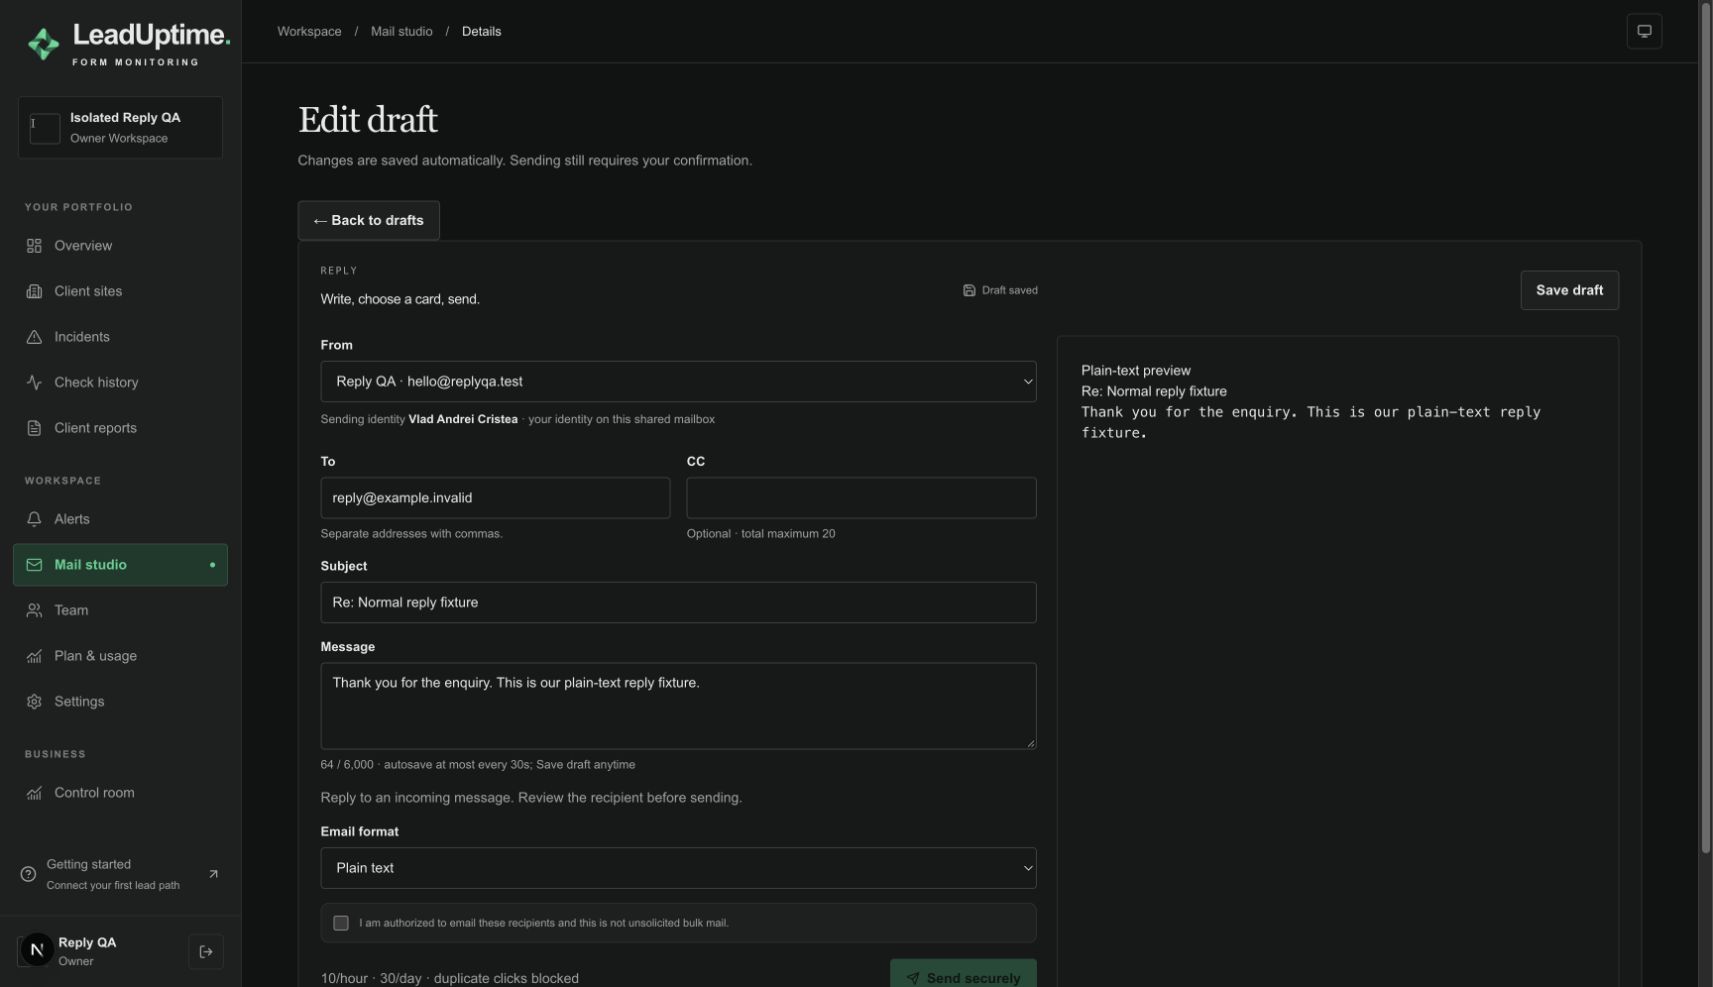Click the Getting started help circle icon

click(28, 875)
